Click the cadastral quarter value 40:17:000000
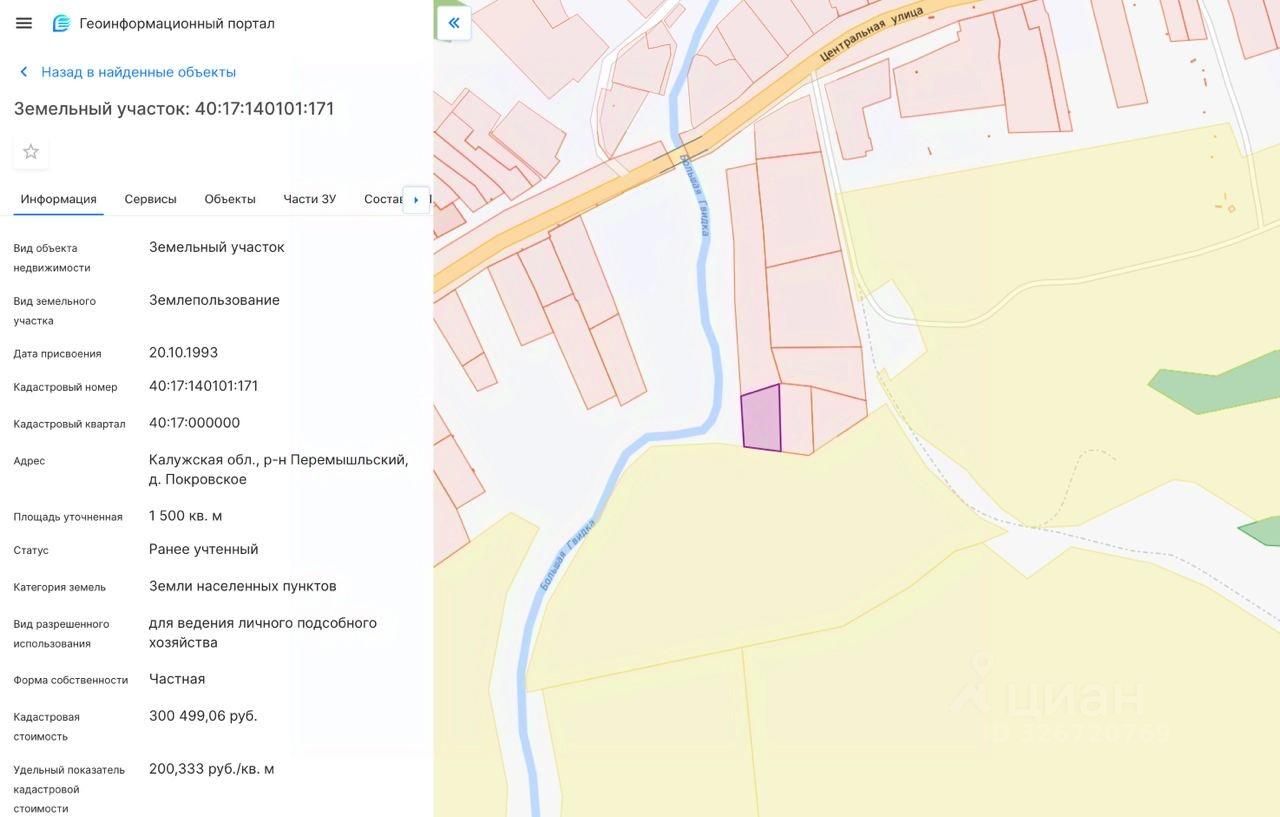The width and height of the screenshot is (1280, 817). (x=194, y=423)
